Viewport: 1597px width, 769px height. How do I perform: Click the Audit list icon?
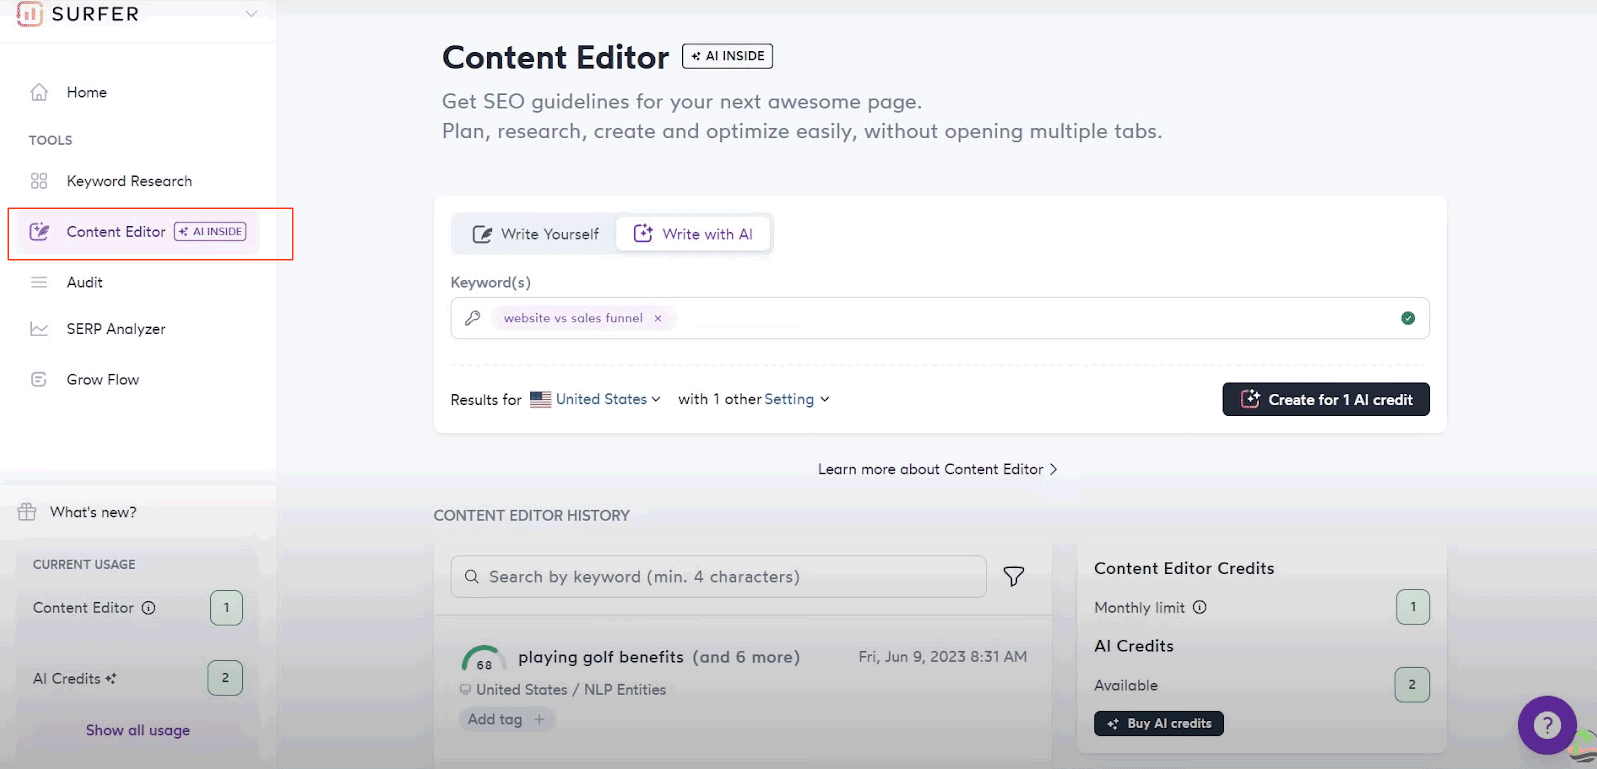39,282
